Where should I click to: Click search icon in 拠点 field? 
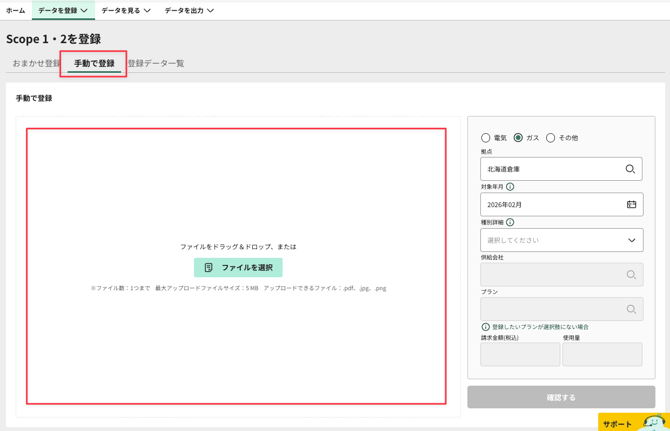coord(630,169)
